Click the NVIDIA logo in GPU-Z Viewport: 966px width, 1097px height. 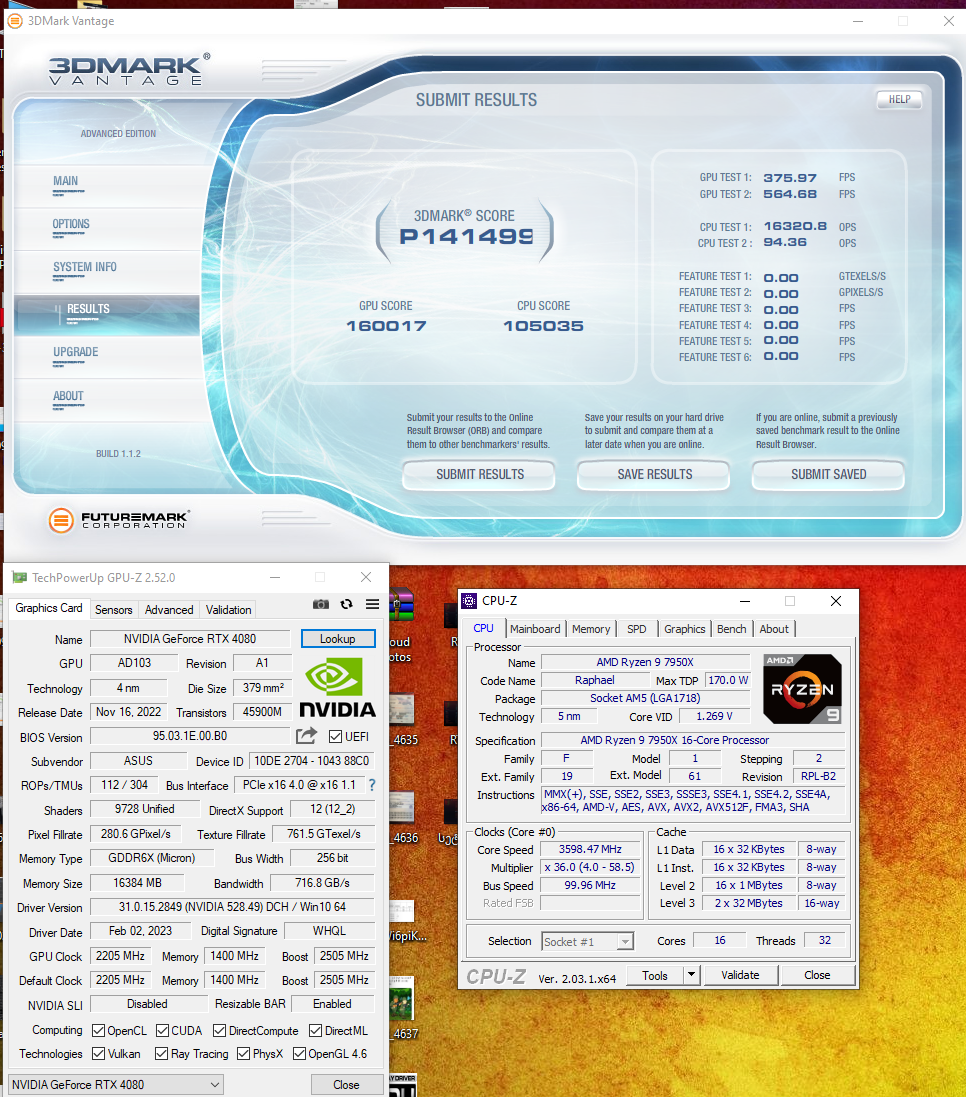pyautogui.click(x=338, y=688)
